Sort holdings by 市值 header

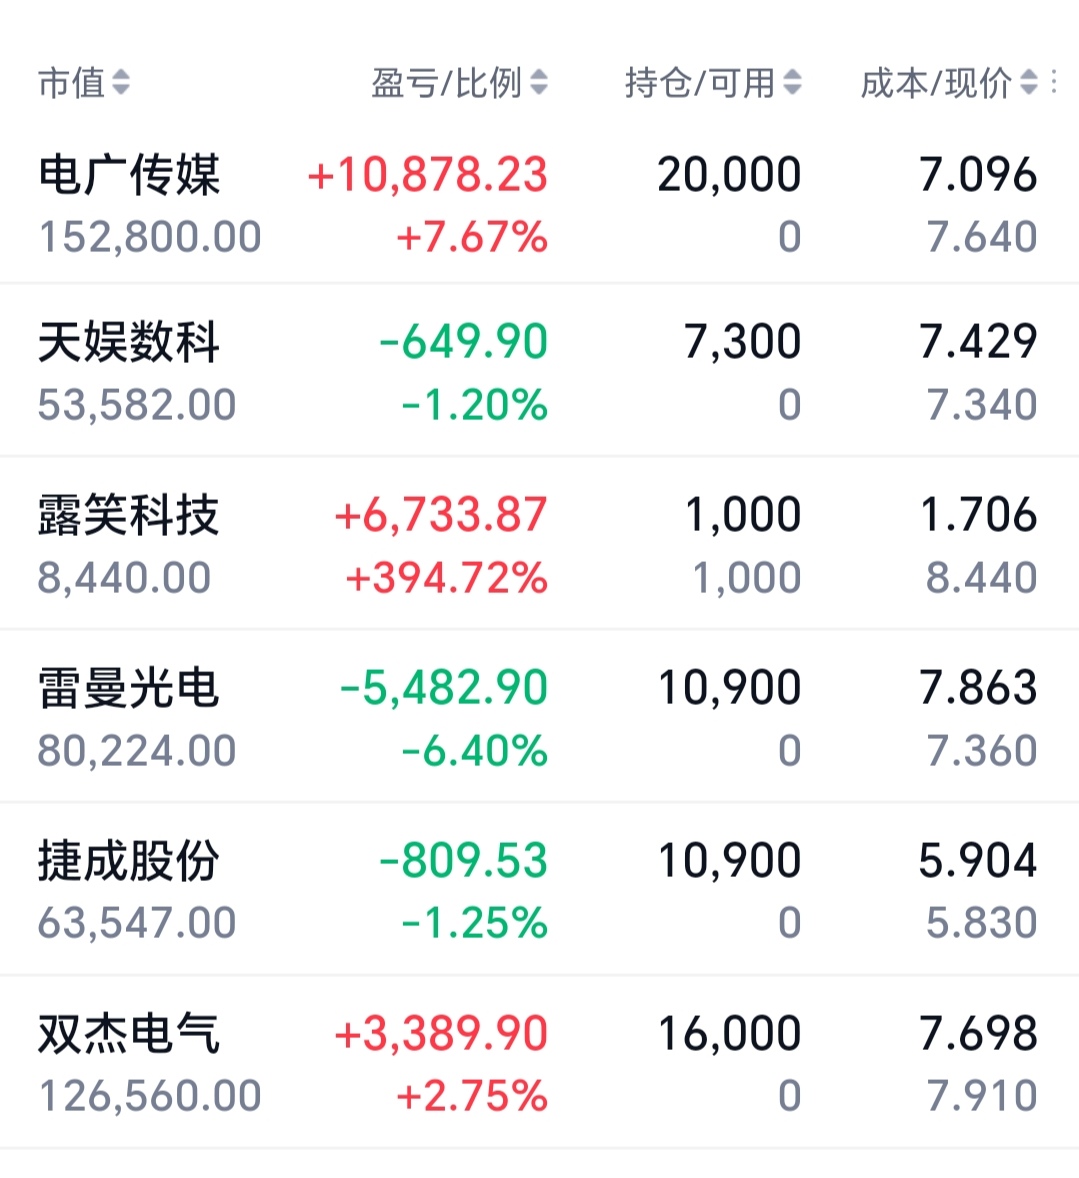pyautogui.click(x=71, y=82)
